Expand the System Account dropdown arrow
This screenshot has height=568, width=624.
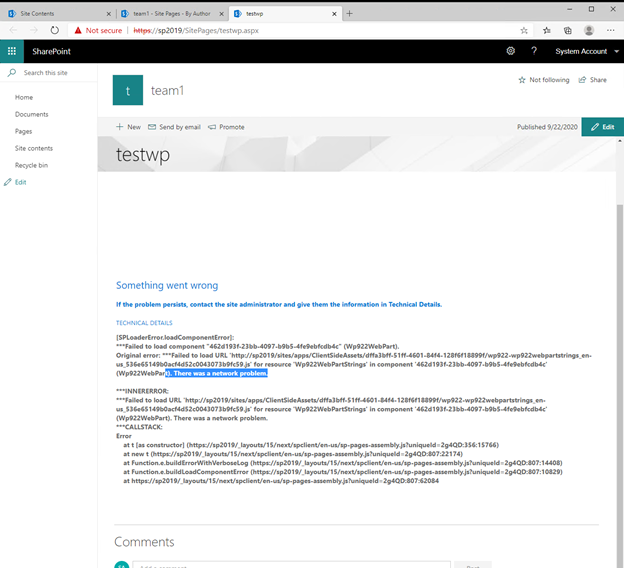pyautogui.click(x=616, y=51)
